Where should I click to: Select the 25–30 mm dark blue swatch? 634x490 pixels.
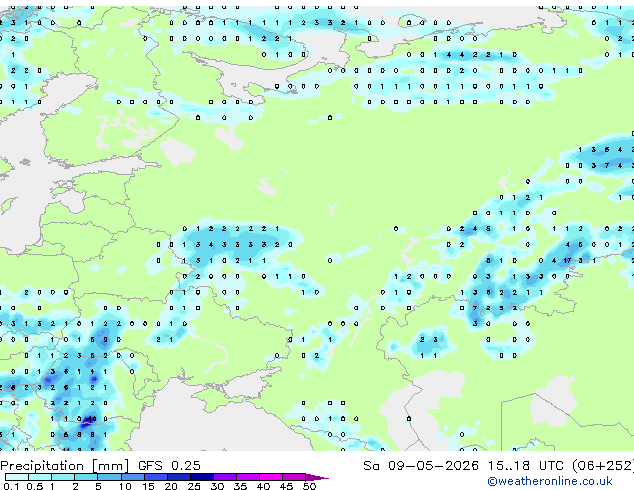(202, 477)
